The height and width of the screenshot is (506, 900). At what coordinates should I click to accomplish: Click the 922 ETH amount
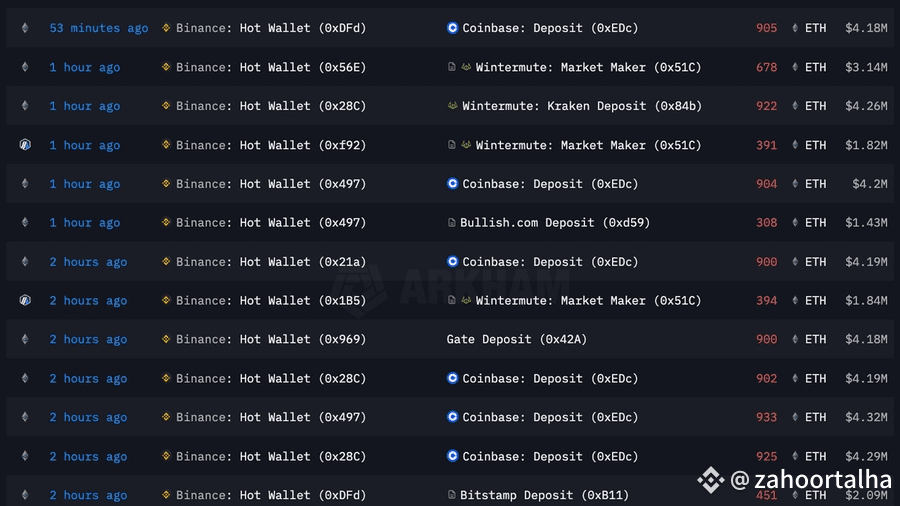[x=766, y=106]
